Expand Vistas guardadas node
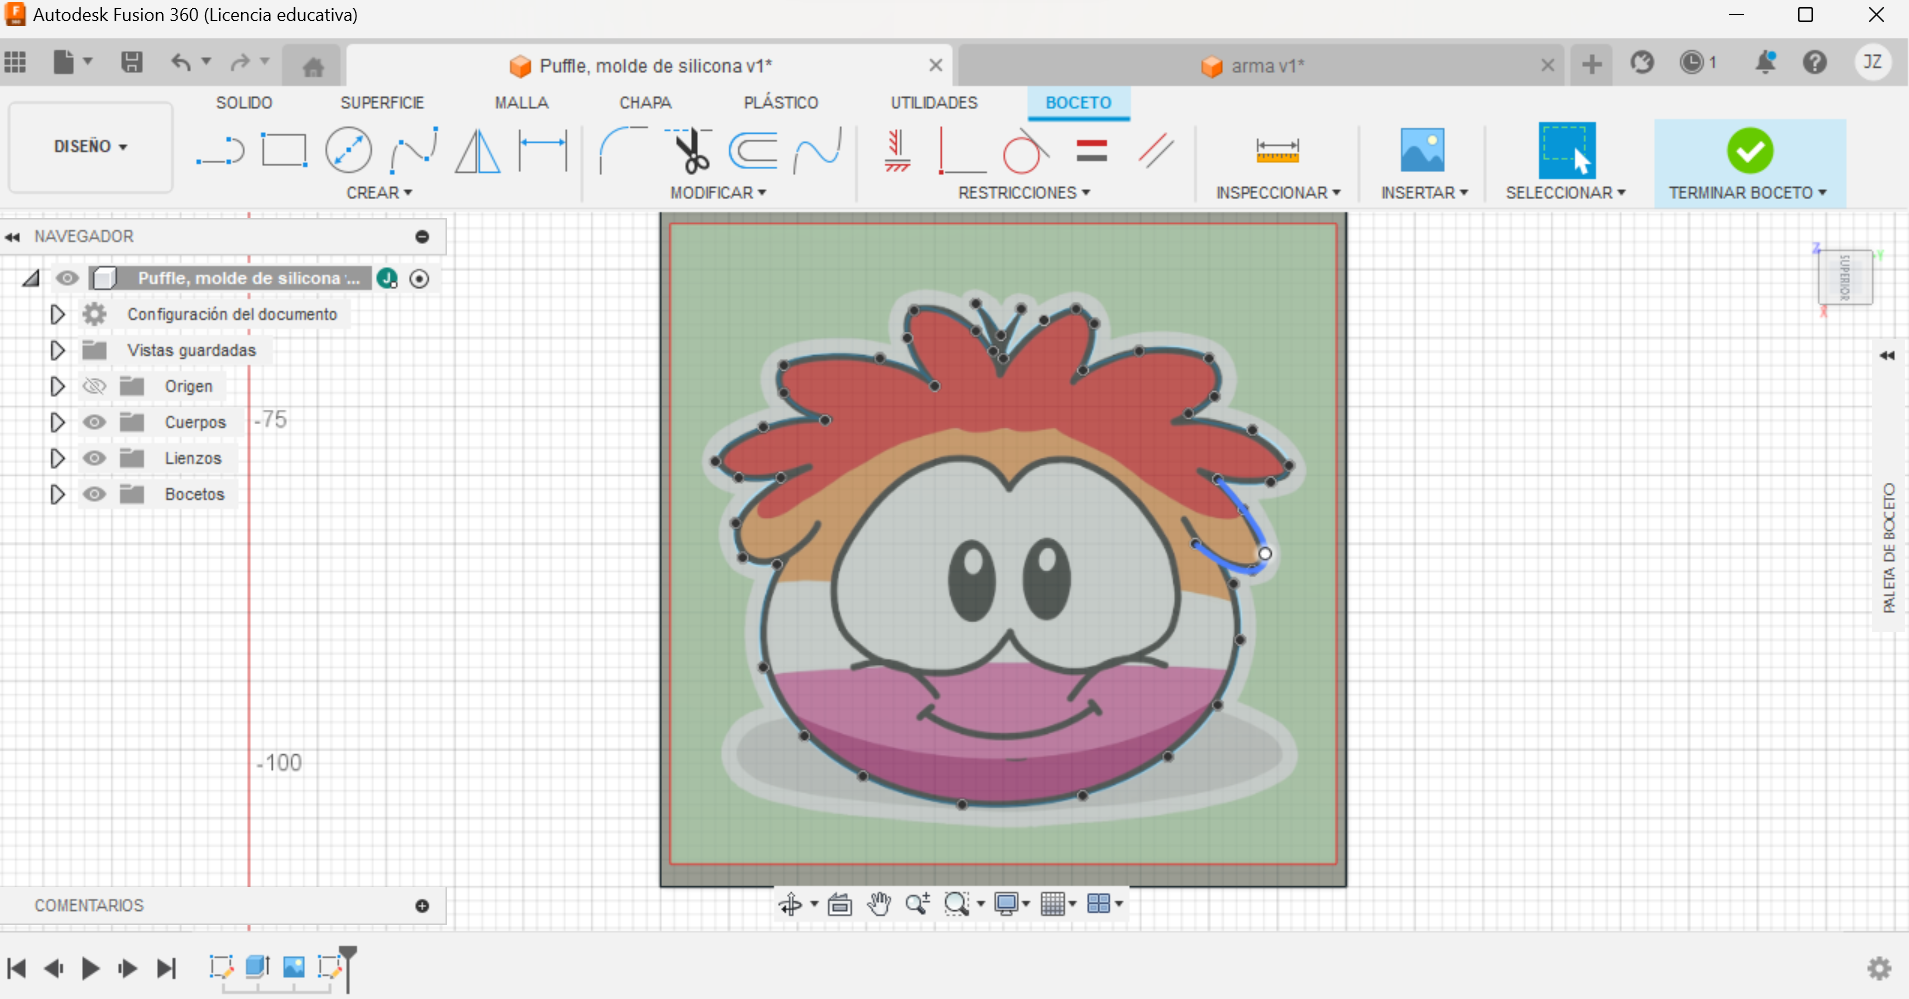The width and height of the screenshot is (1909, 999). (57, 350)
